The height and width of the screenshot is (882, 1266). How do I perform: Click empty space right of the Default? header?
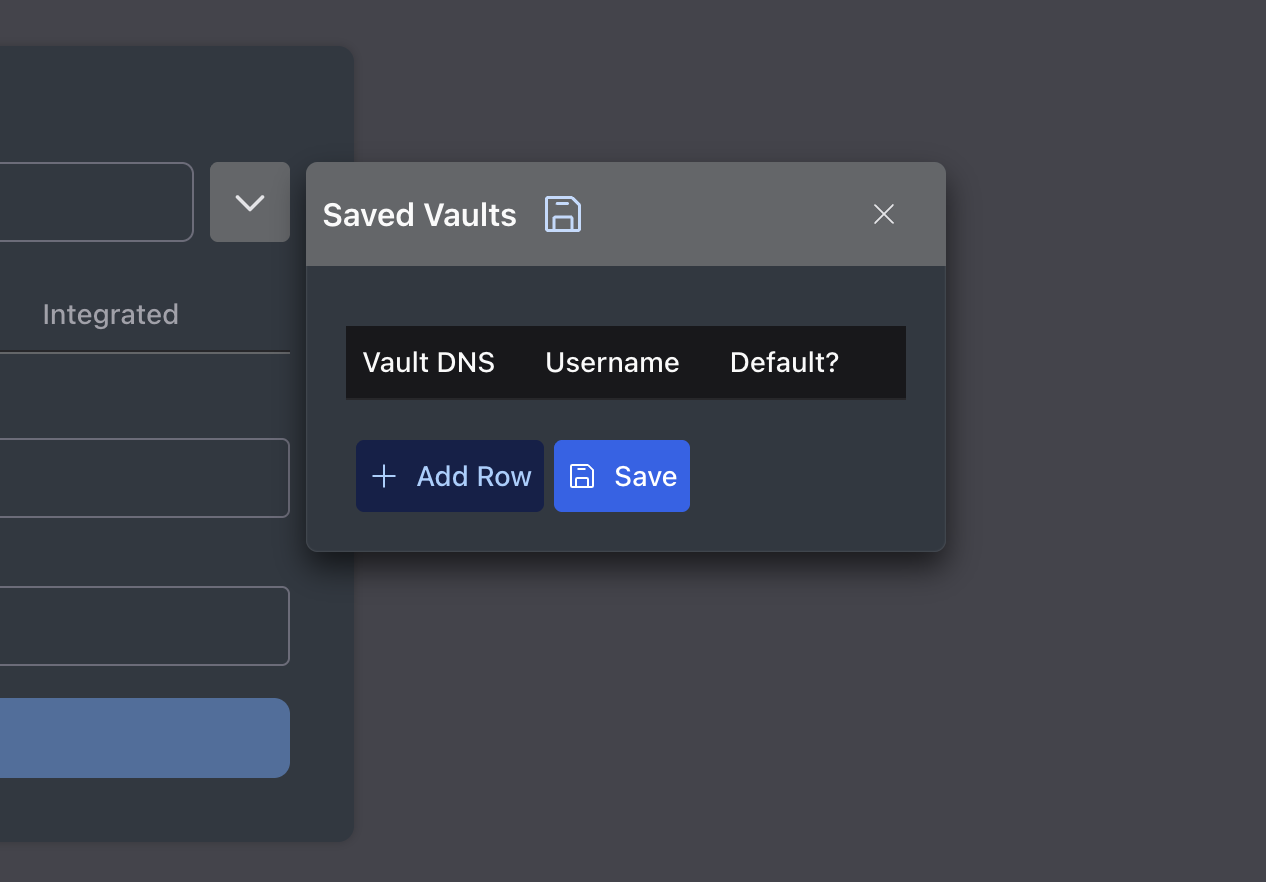point(875,362)
